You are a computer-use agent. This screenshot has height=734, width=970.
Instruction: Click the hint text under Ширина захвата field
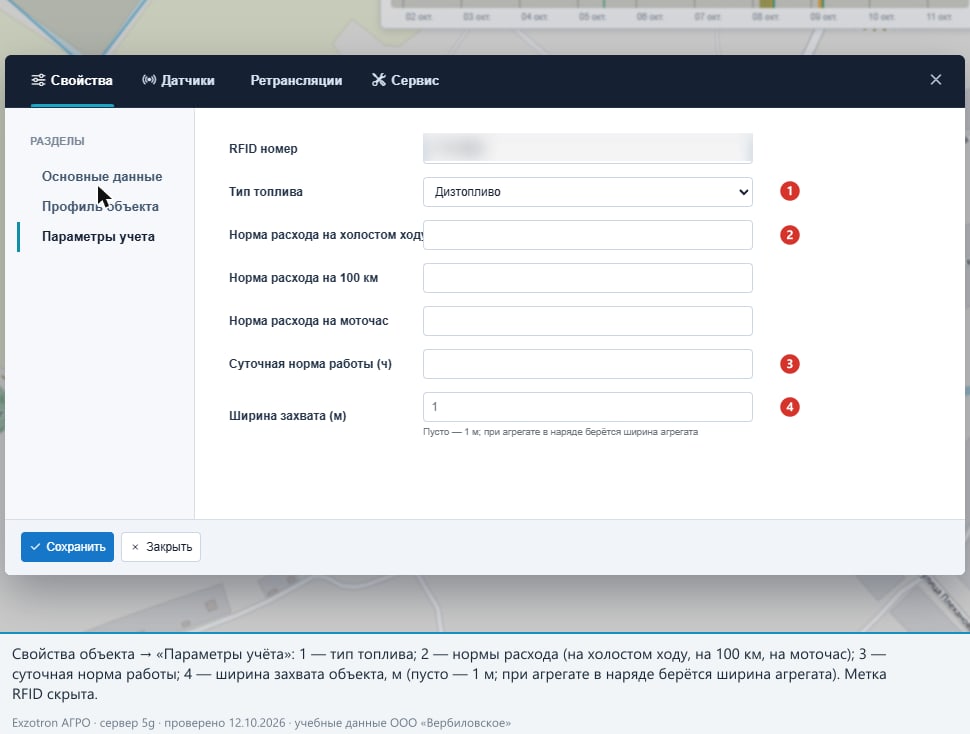[x=560, y=432]
